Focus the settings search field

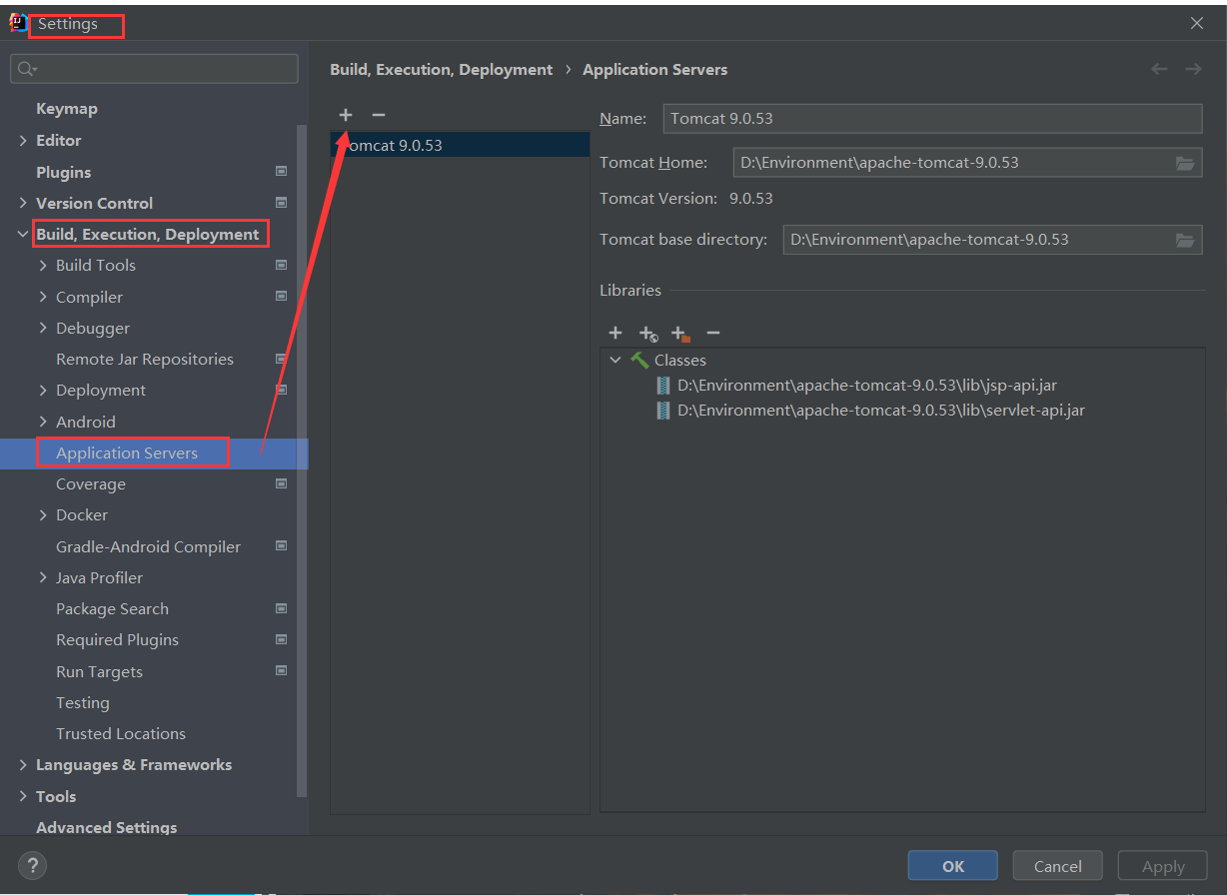pos(154,69)
